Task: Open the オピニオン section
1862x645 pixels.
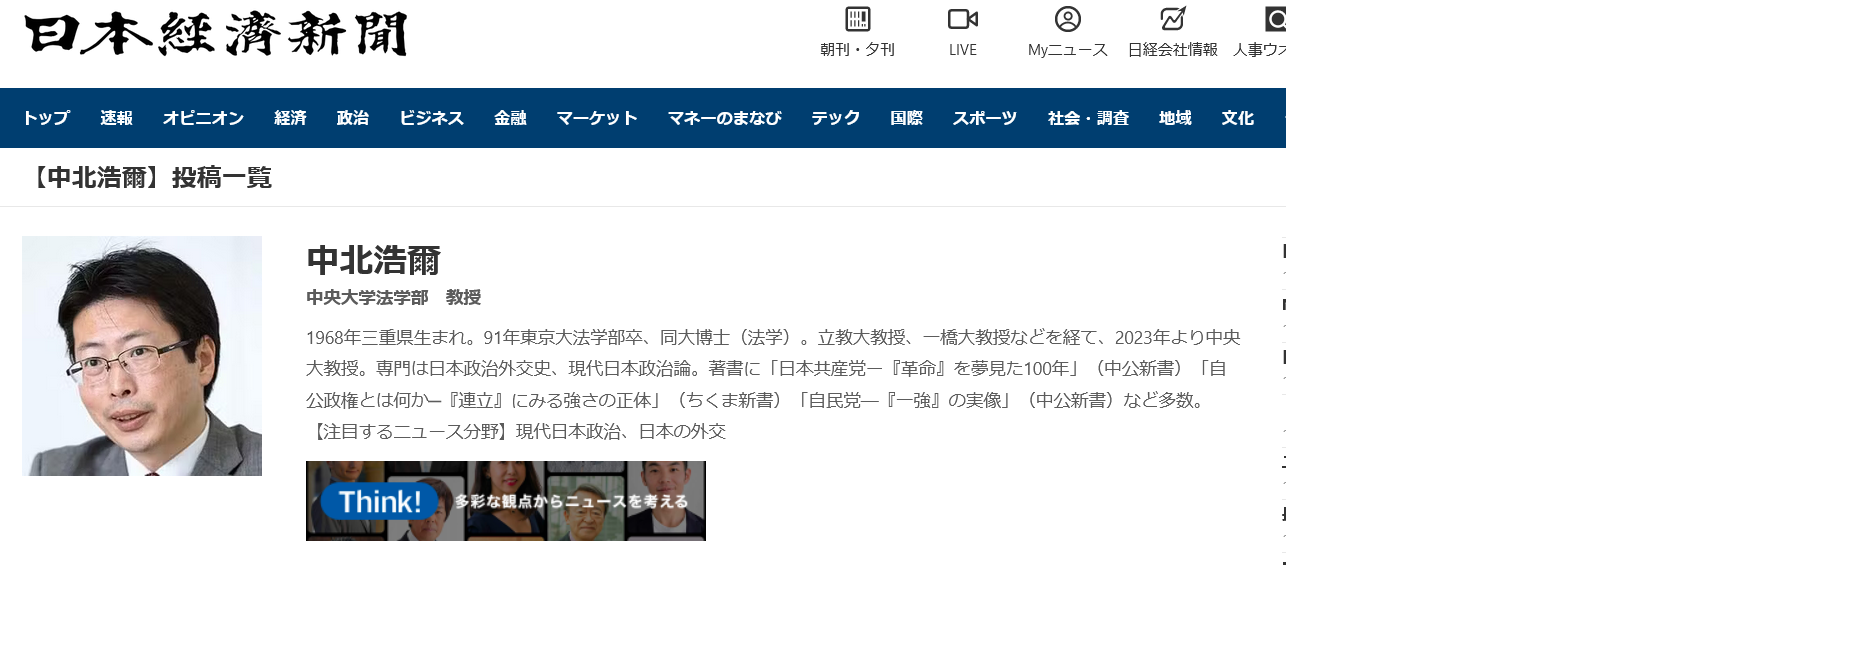Action: [203, 118]
